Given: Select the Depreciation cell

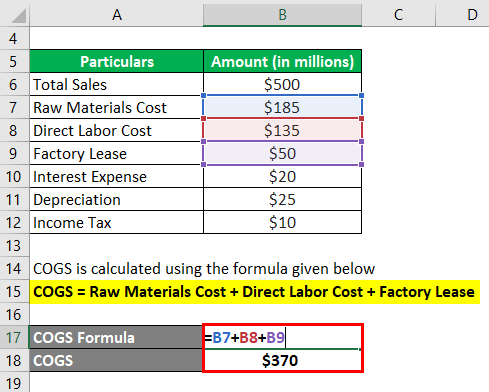Looking at the screenshot, I should tap(116, 199).
